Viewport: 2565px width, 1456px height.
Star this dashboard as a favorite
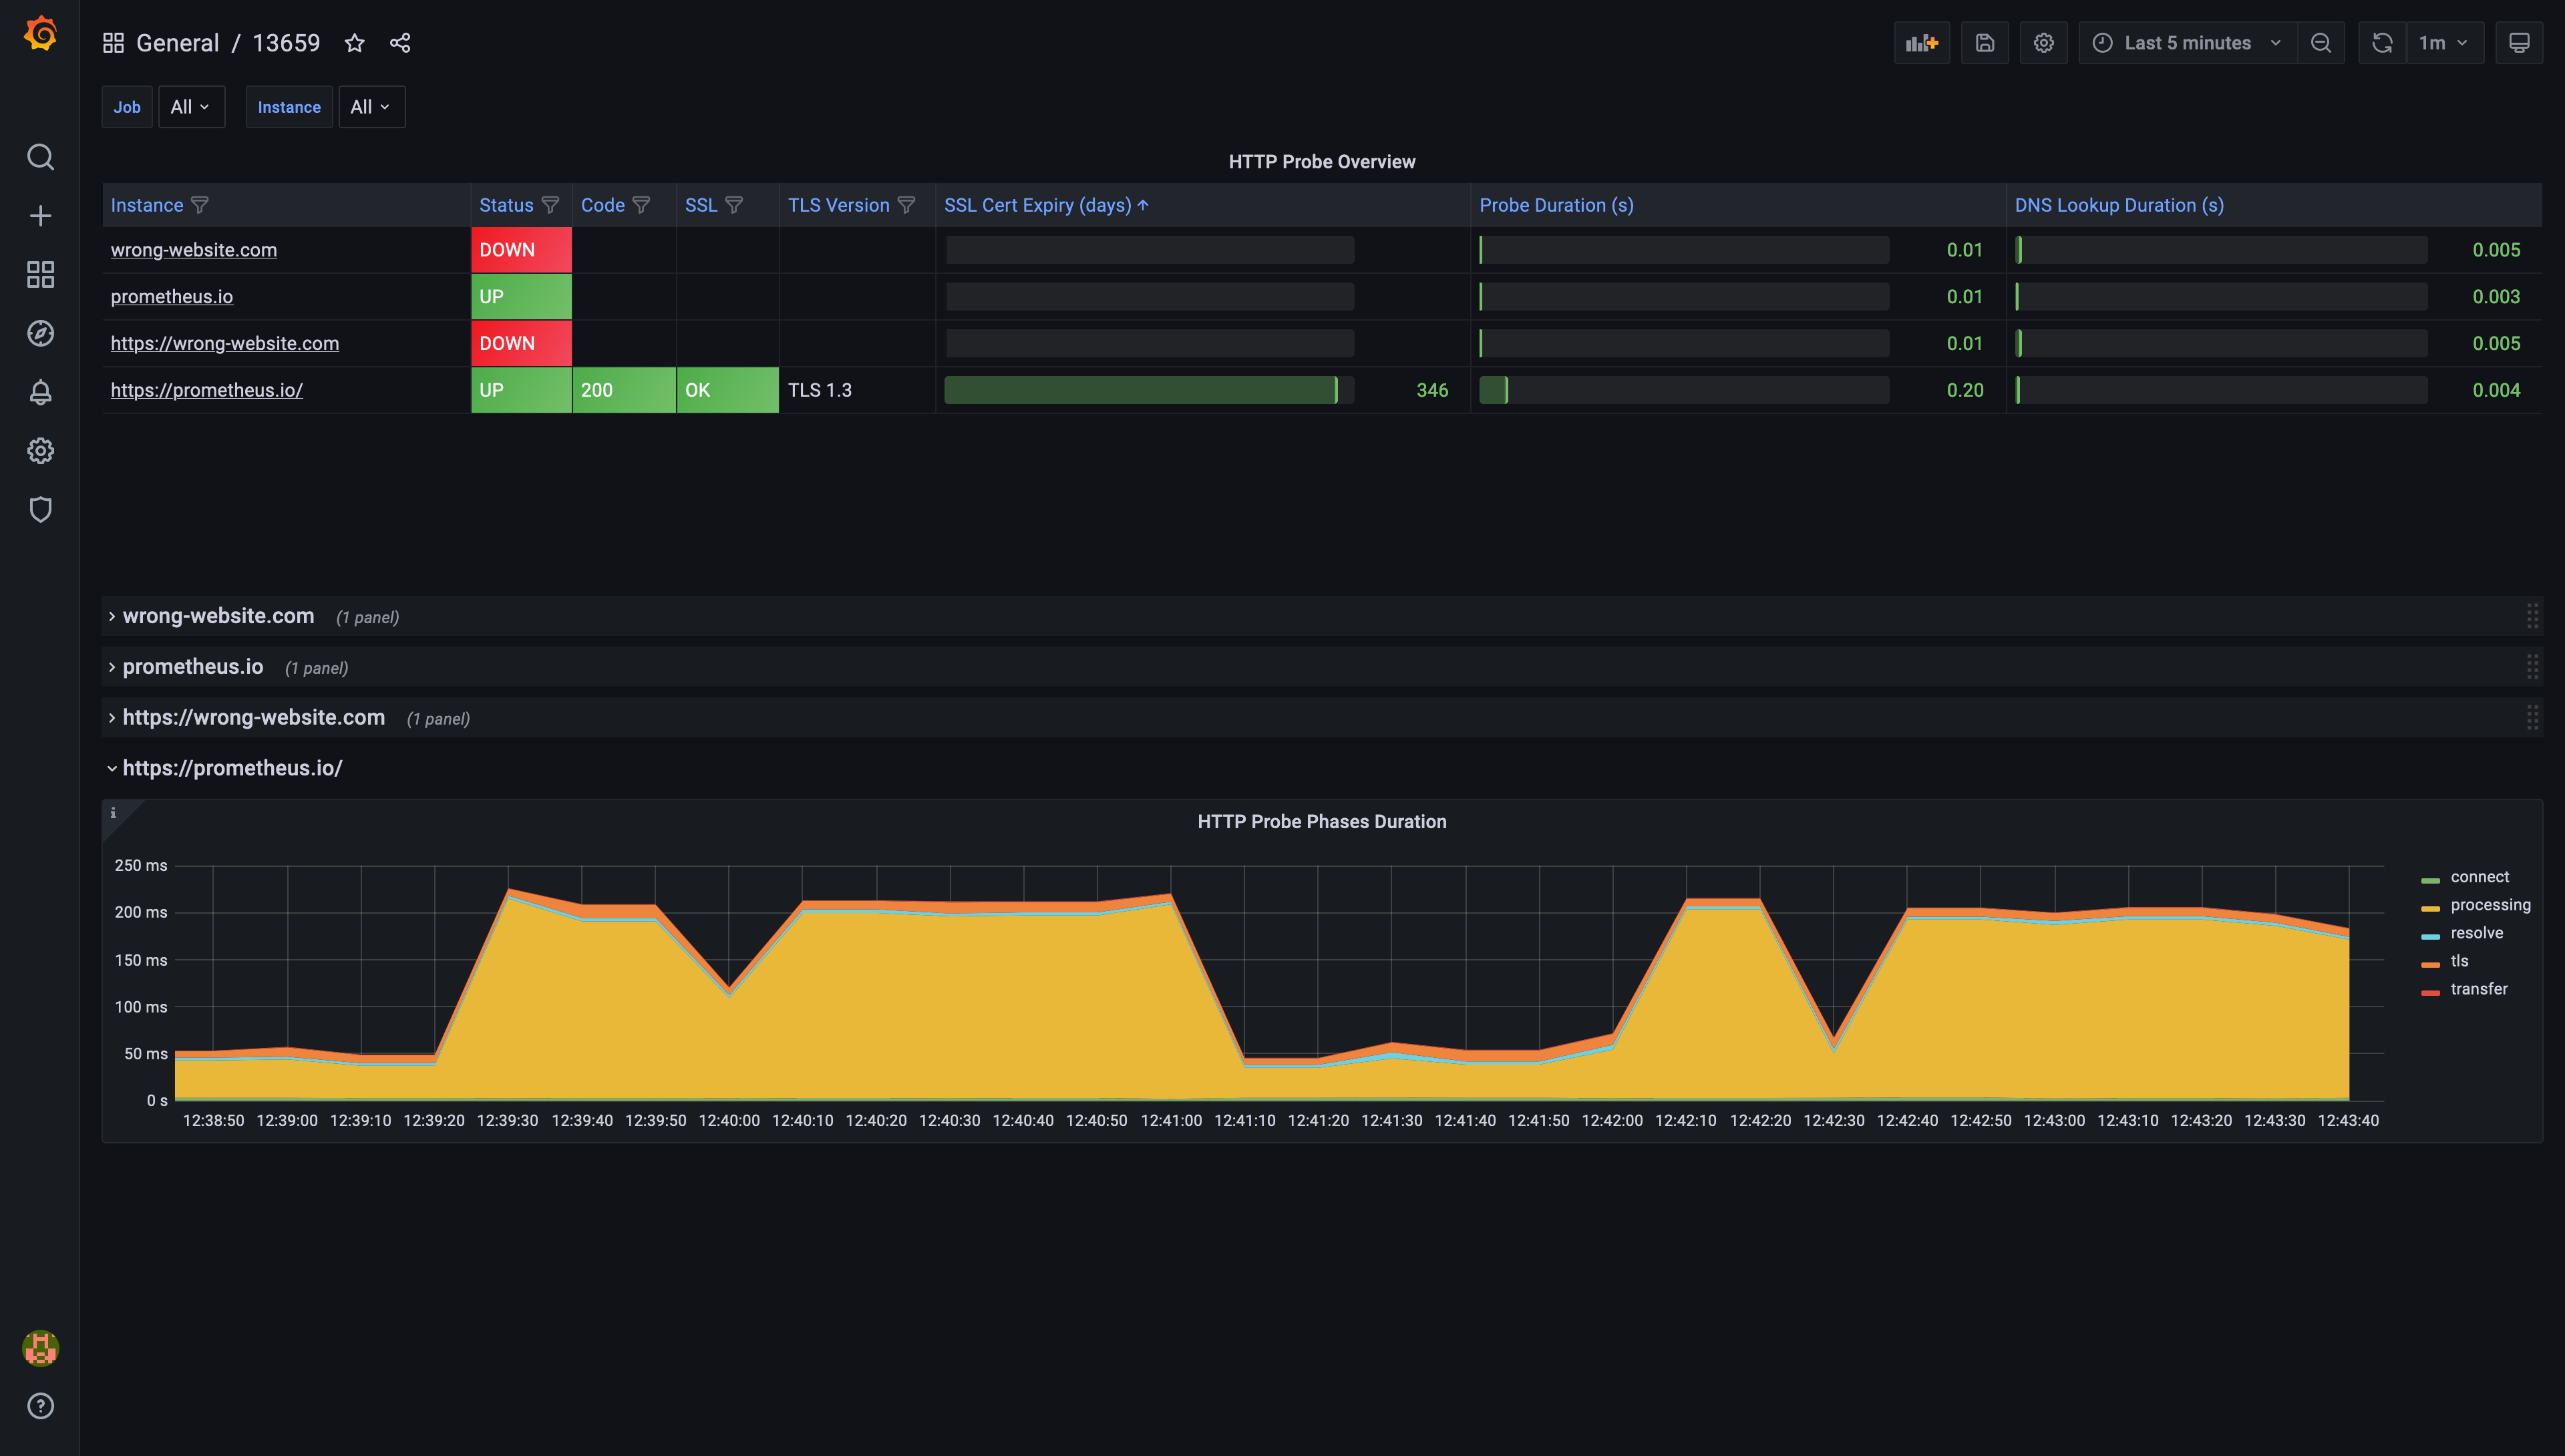click(x=354, y=43)
